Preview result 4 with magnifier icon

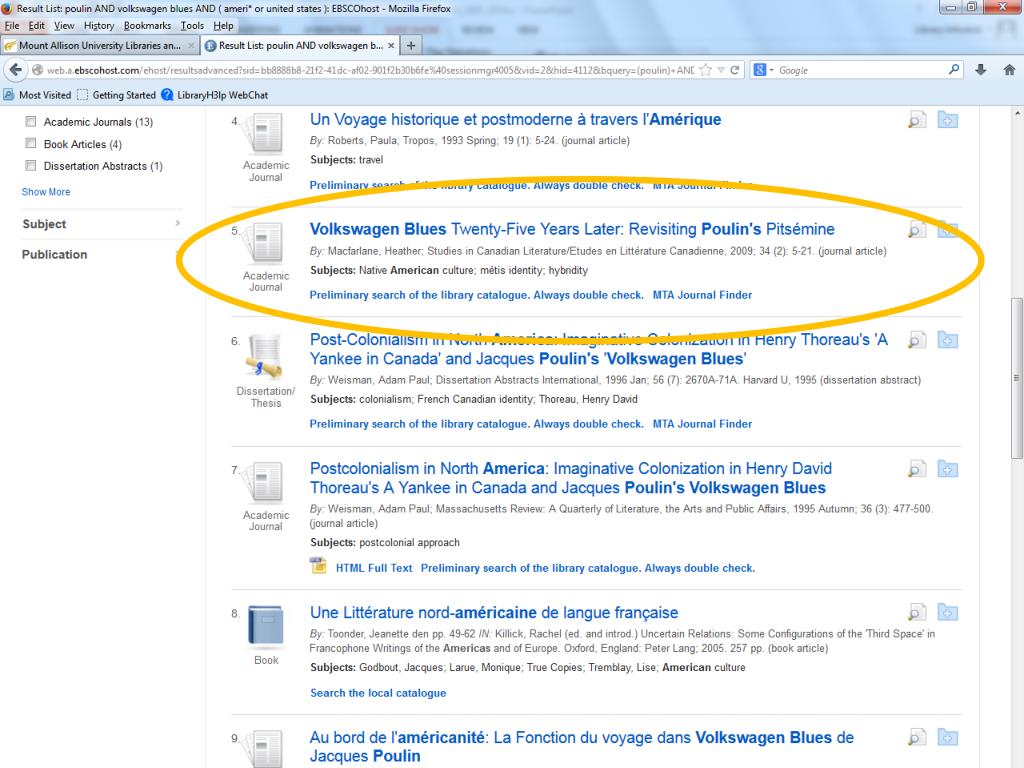point(917,120)
